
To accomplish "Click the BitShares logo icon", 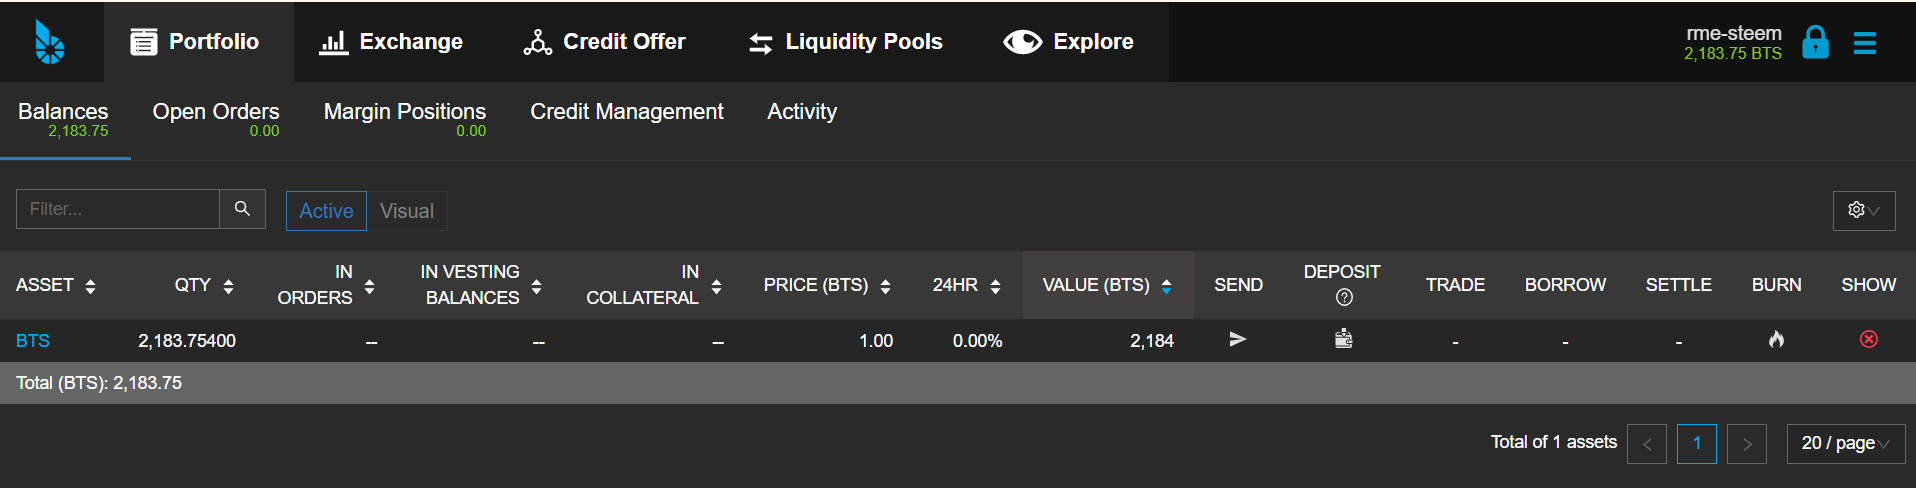I will click(49, 42).
